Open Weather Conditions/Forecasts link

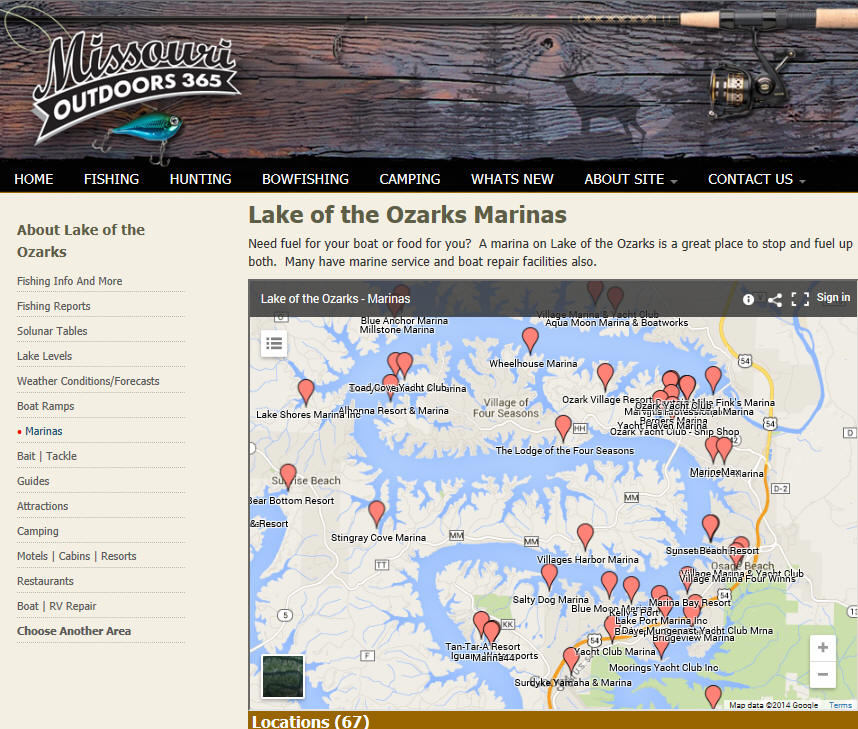point(88,381)
